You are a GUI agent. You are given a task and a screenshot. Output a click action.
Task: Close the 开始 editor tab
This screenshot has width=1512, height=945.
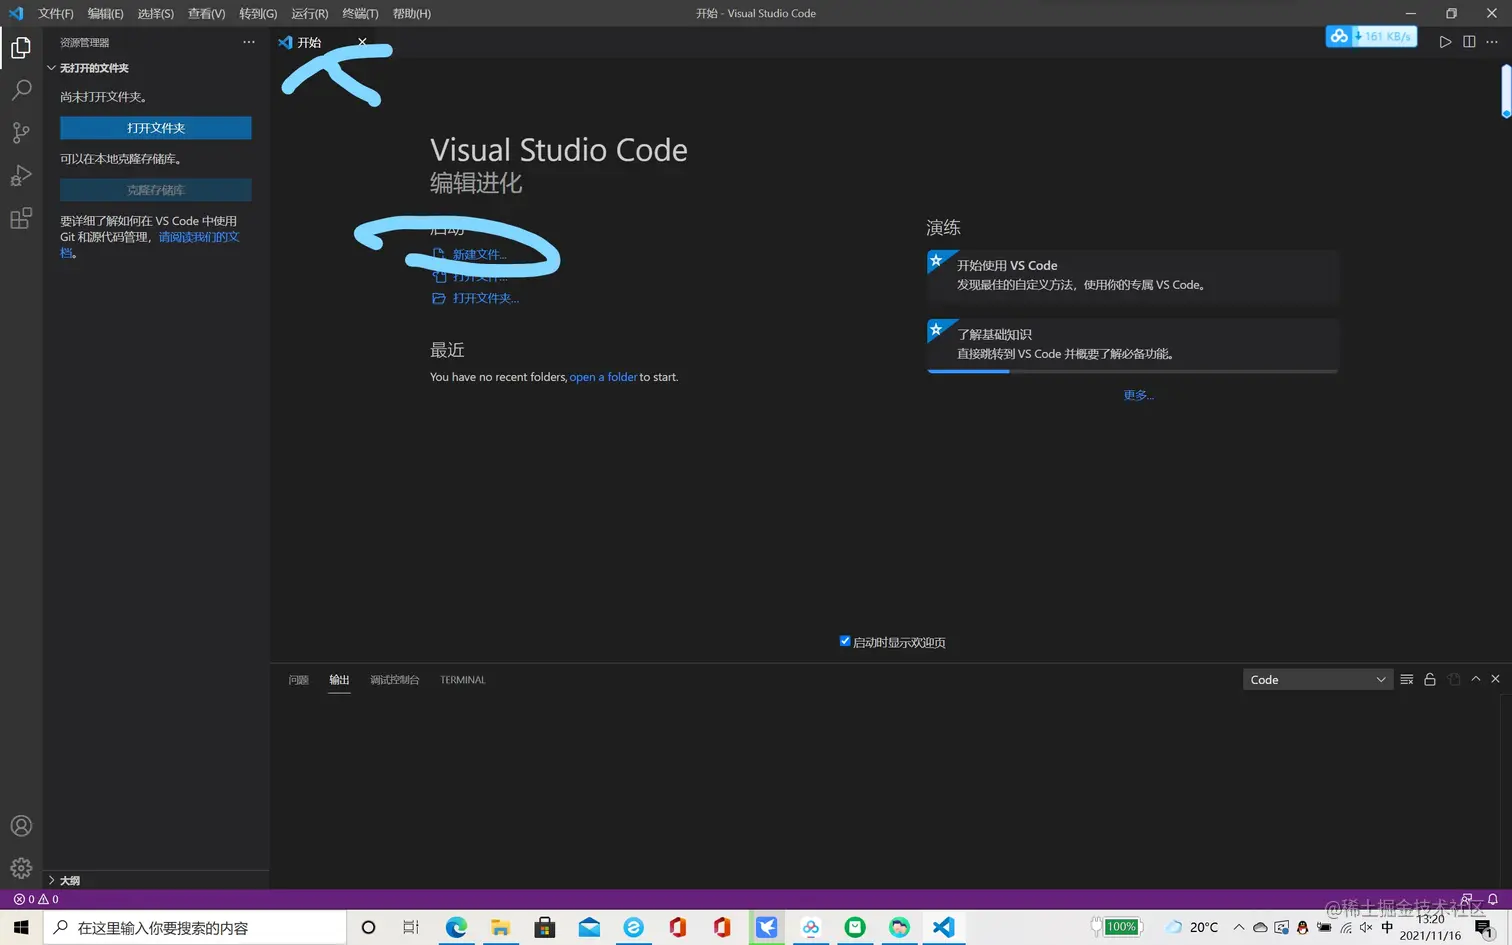pyautogui.click(x=362, y=42)
